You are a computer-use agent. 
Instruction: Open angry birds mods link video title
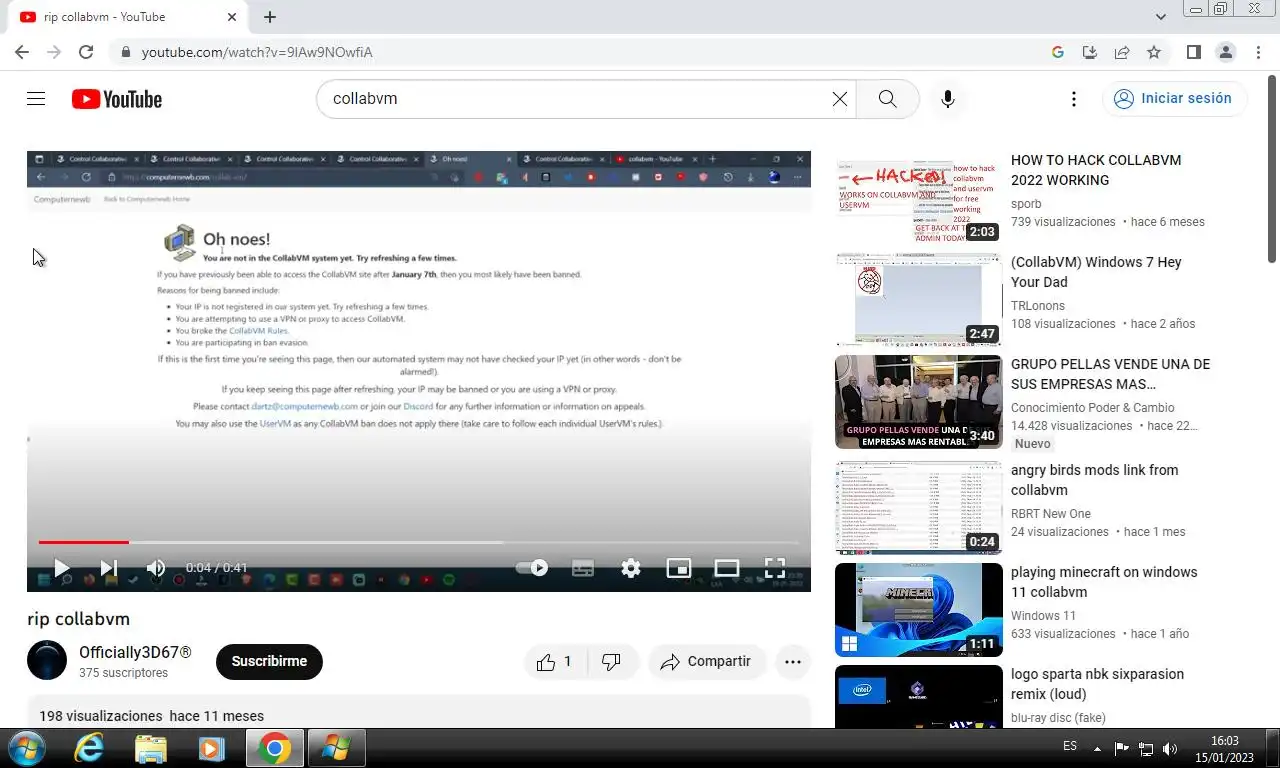click(1094, 480)
